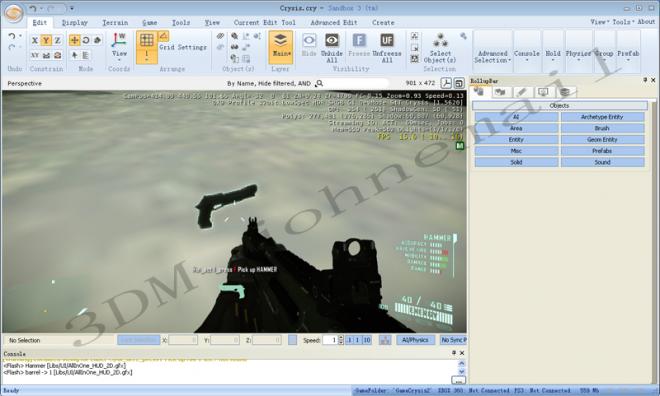Toggle the angle snap icon
Screen dimensions: 660x396
pos(164,37)
